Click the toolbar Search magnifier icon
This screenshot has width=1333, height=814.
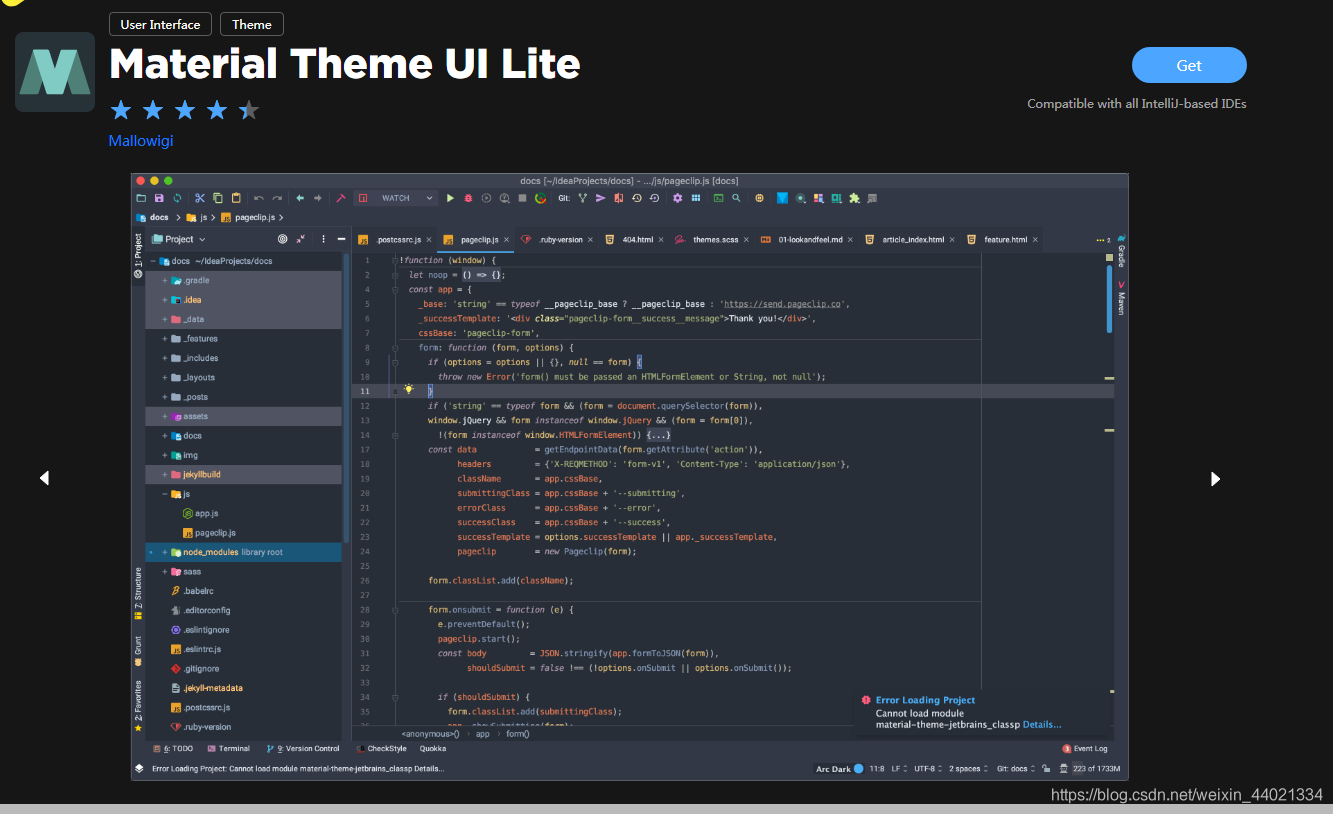click(737, 198)
